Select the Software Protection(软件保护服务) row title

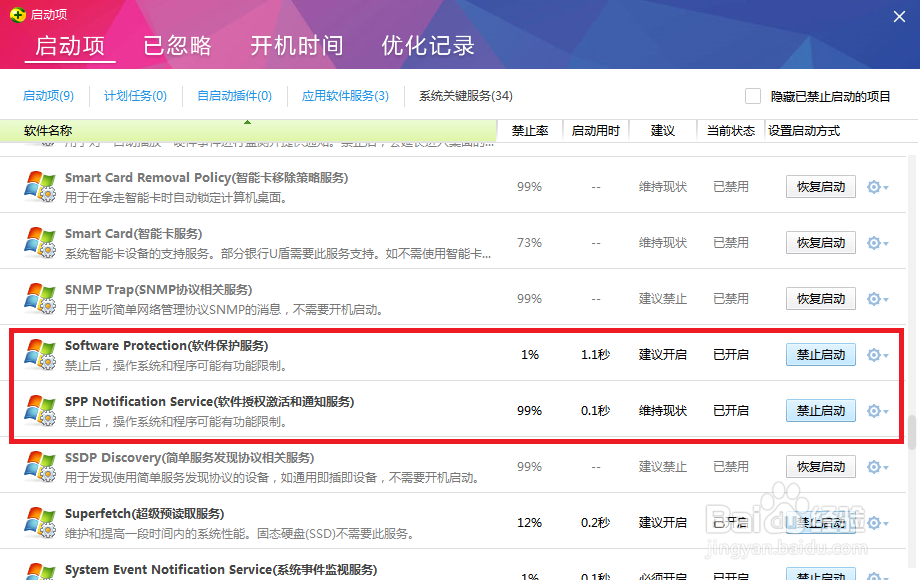(x=167, y=346)
